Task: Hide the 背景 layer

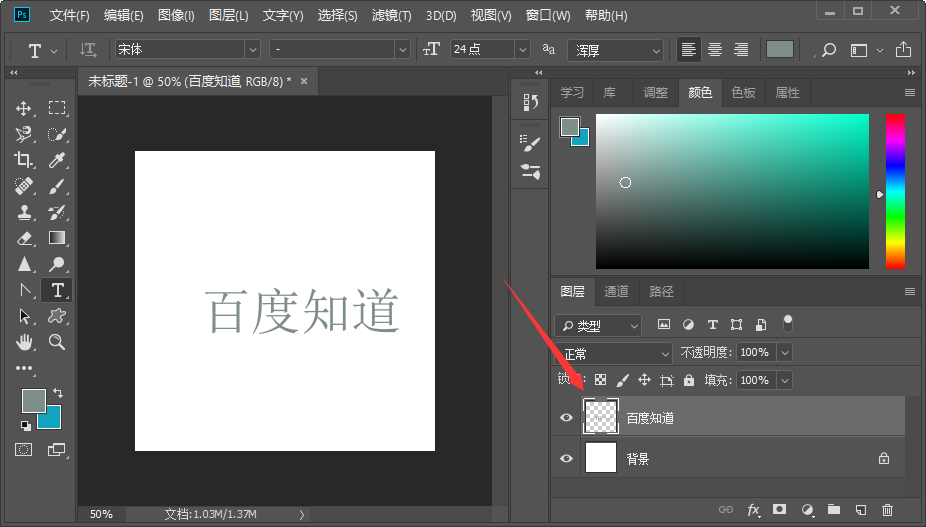Action: pos(566,458)
